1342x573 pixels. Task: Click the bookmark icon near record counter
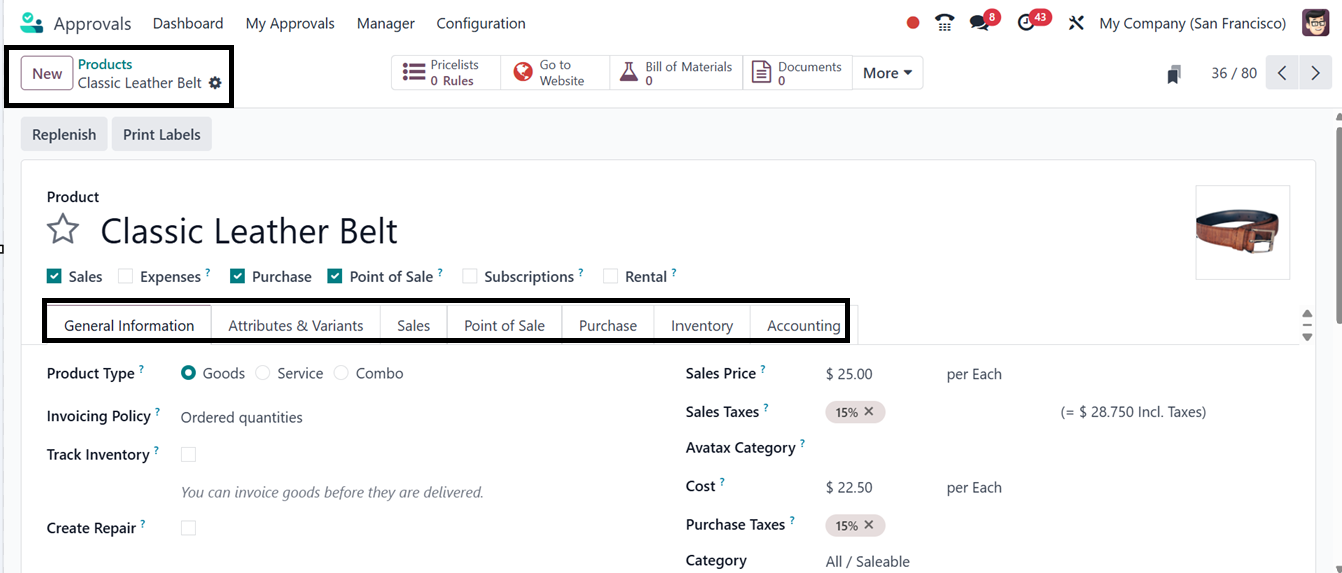(x=1174, y=74)
